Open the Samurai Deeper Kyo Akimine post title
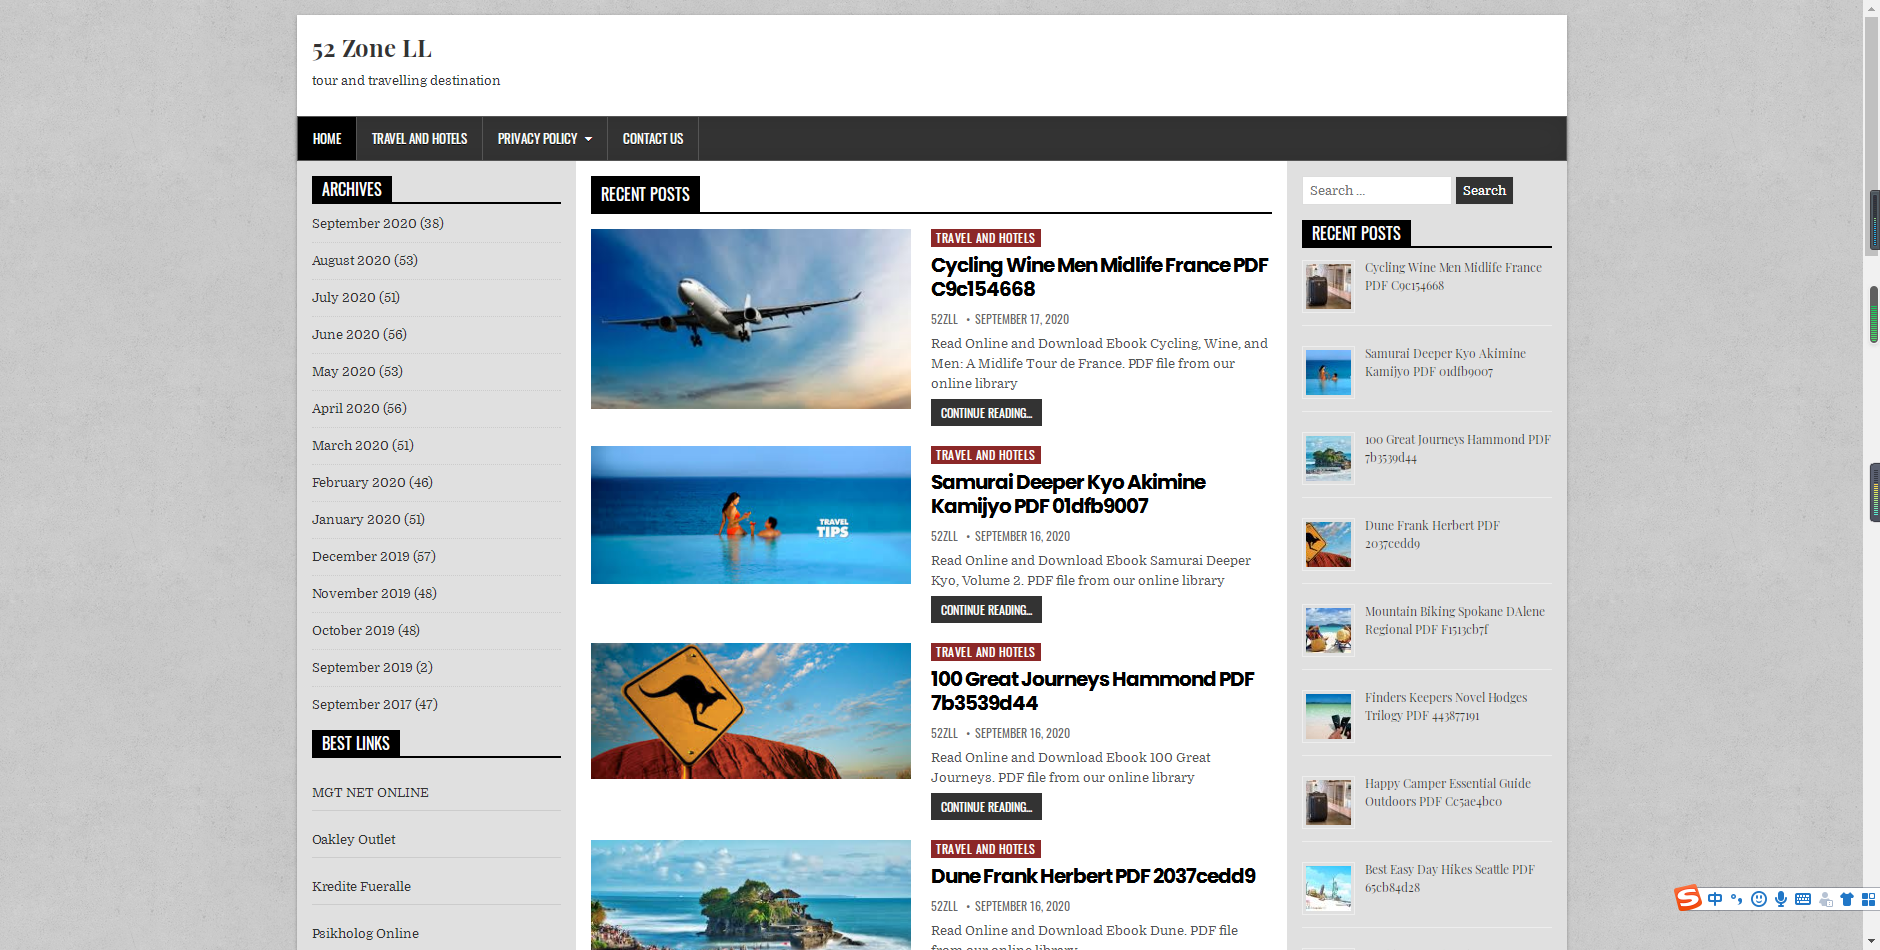This screenshot has height=950, width=1880. pos(1068,494)
